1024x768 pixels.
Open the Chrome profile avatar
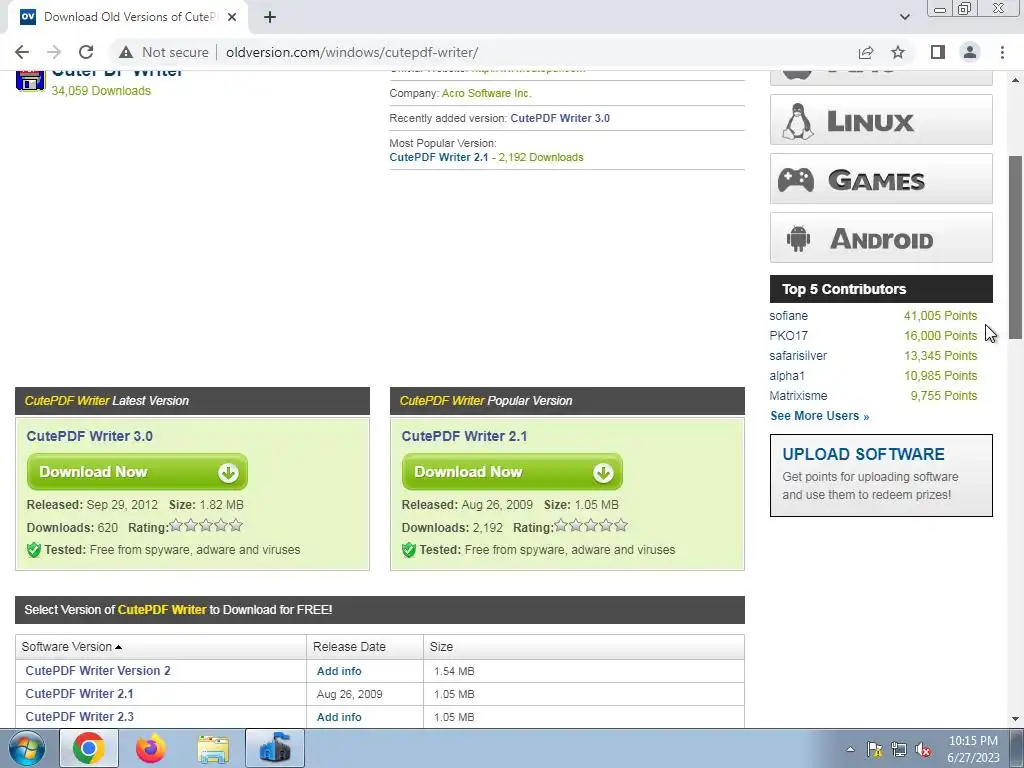pyautogui.click(x=970, y=52)
